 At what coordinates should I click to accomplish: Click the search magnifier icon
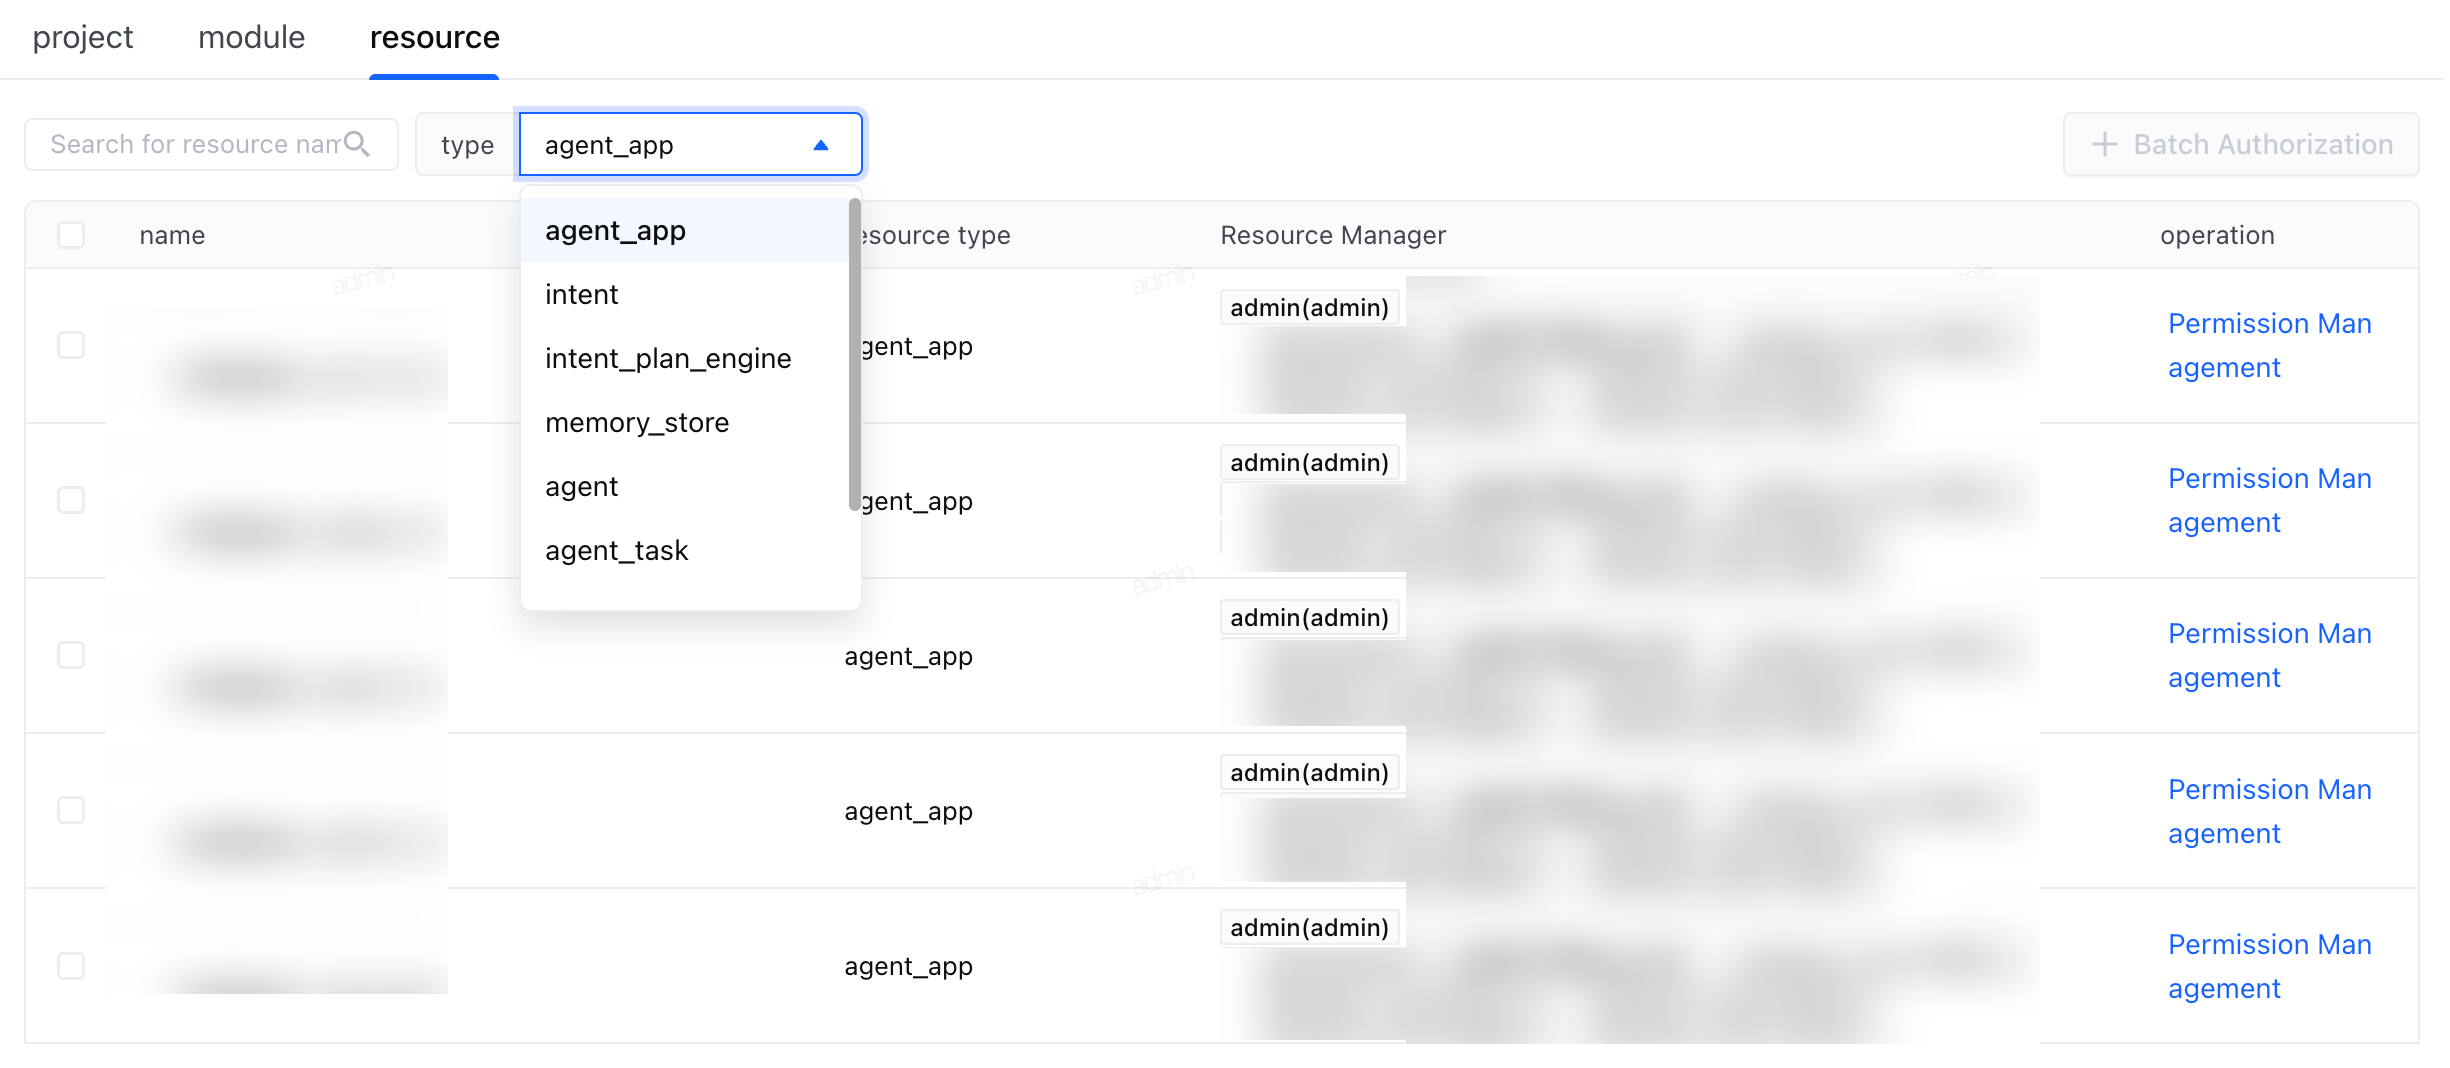click(x=357, y=144)
